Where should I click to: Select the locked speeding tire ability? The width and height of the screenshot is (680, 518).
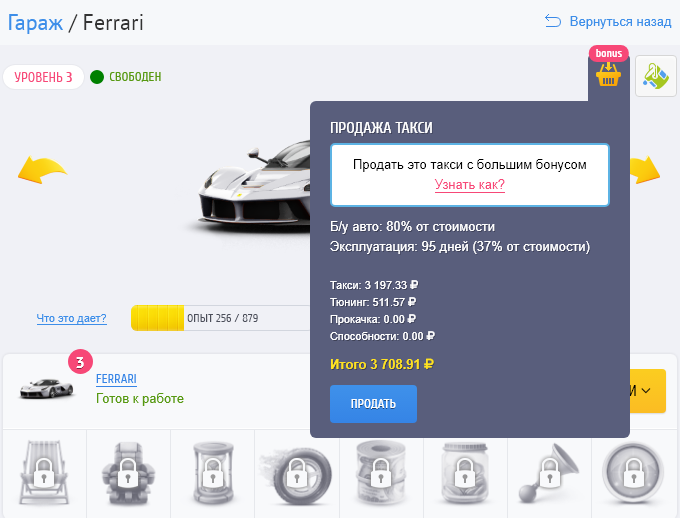tap(296, 475)
